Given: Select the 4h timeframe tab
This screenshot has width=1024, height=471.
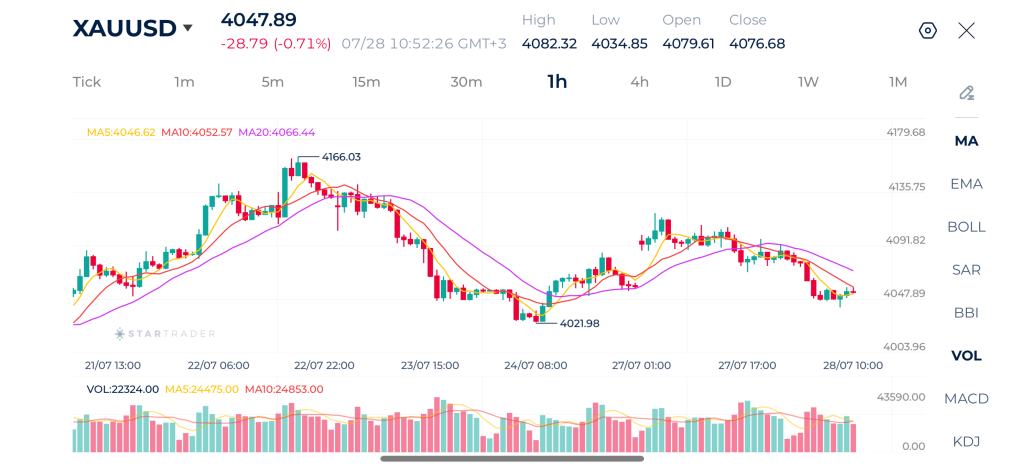Looking at the screenshot, I should tap(639, 82).
